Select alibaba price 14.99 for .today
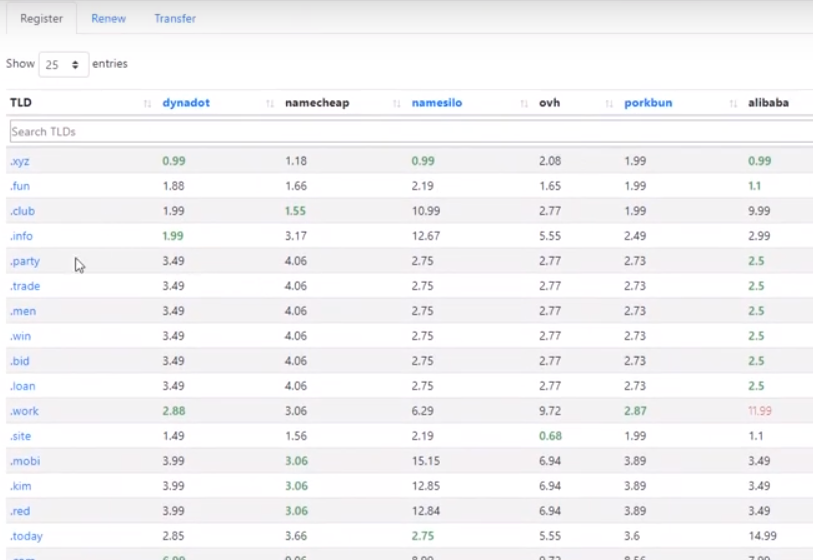 point(762,536)
